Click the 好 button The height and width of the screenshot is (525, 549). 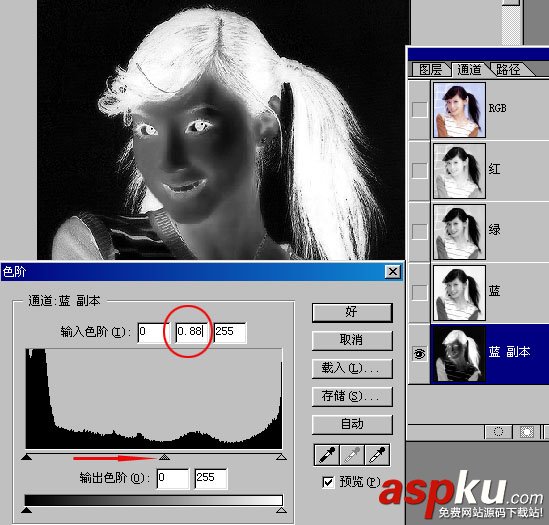(x=352, y=312)
